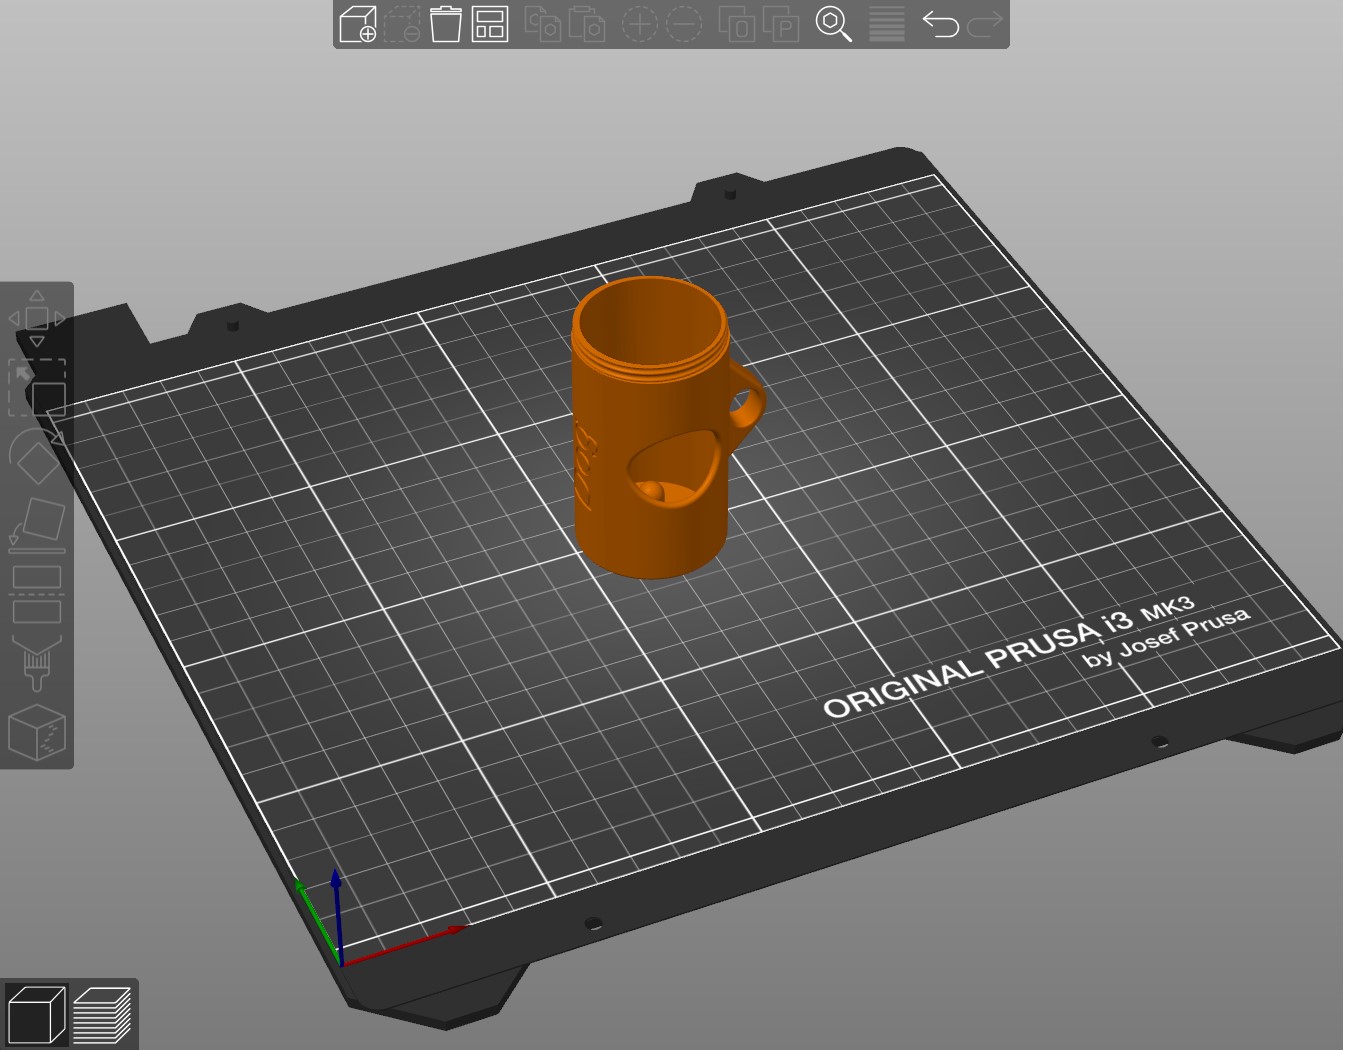Viewport: 1345px width, 1050px height.
Task: Click the Add object icon
Action: 358,24
